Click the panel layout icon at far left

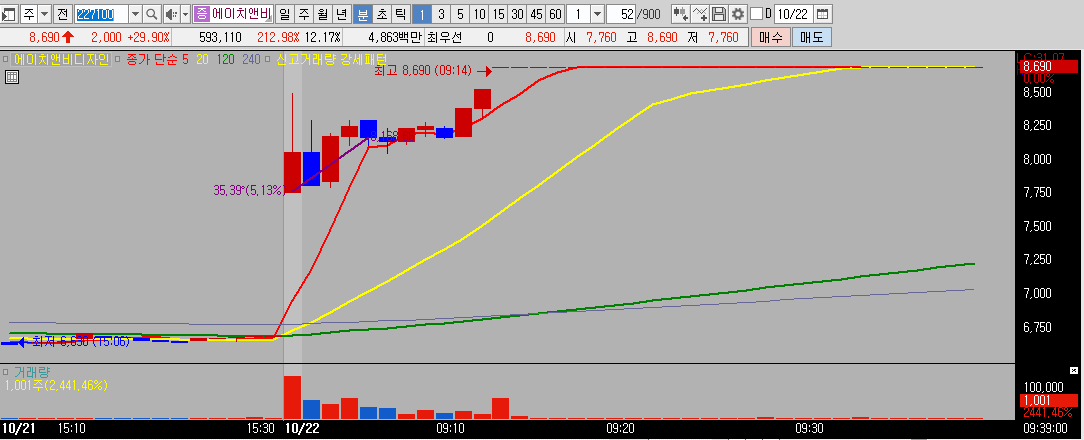[10, 13]
